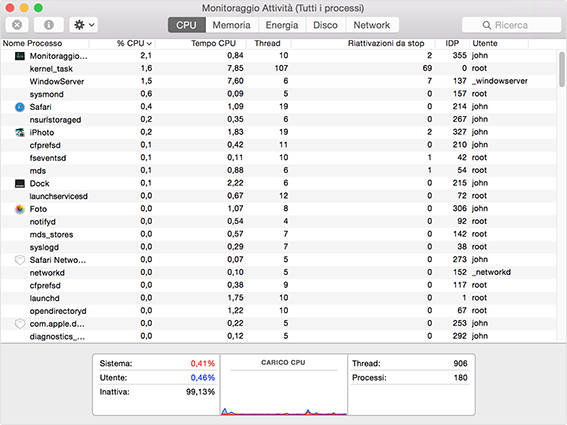
Task: Click Processi total 180
Action: coord(461,378)
